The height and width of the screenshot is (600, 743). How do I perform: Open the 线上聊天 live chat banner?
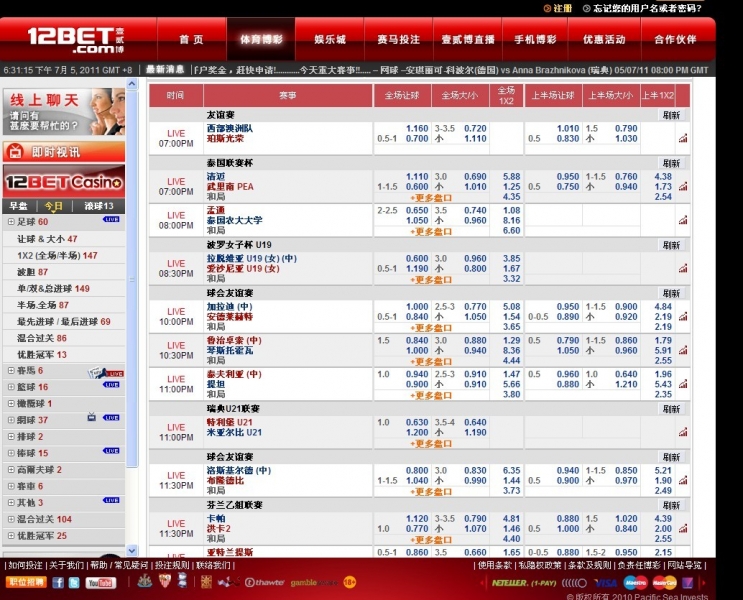pos(64,112)
